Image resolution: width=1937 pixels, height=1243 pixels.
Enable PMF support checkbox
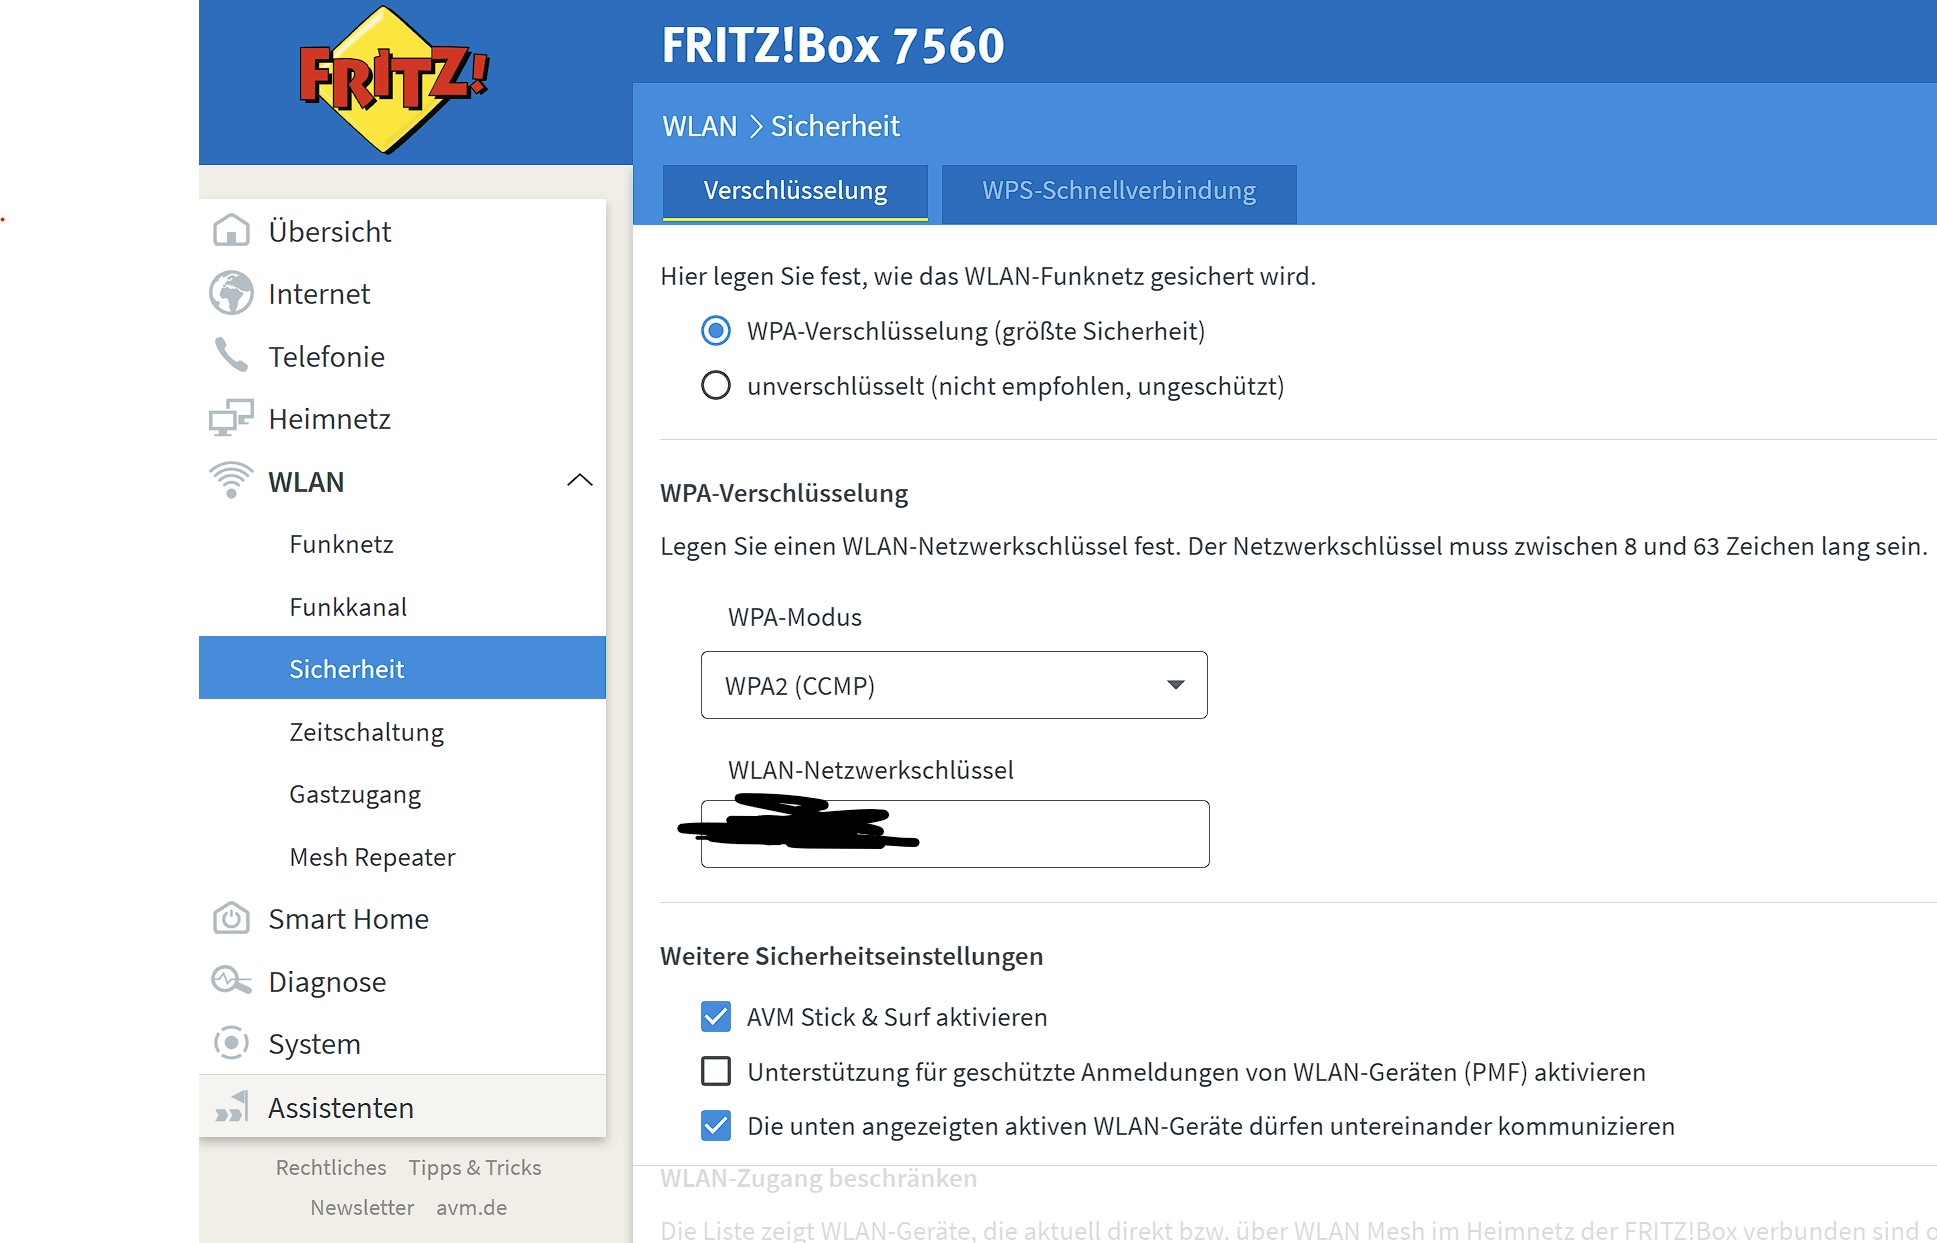pos(716,1072)
